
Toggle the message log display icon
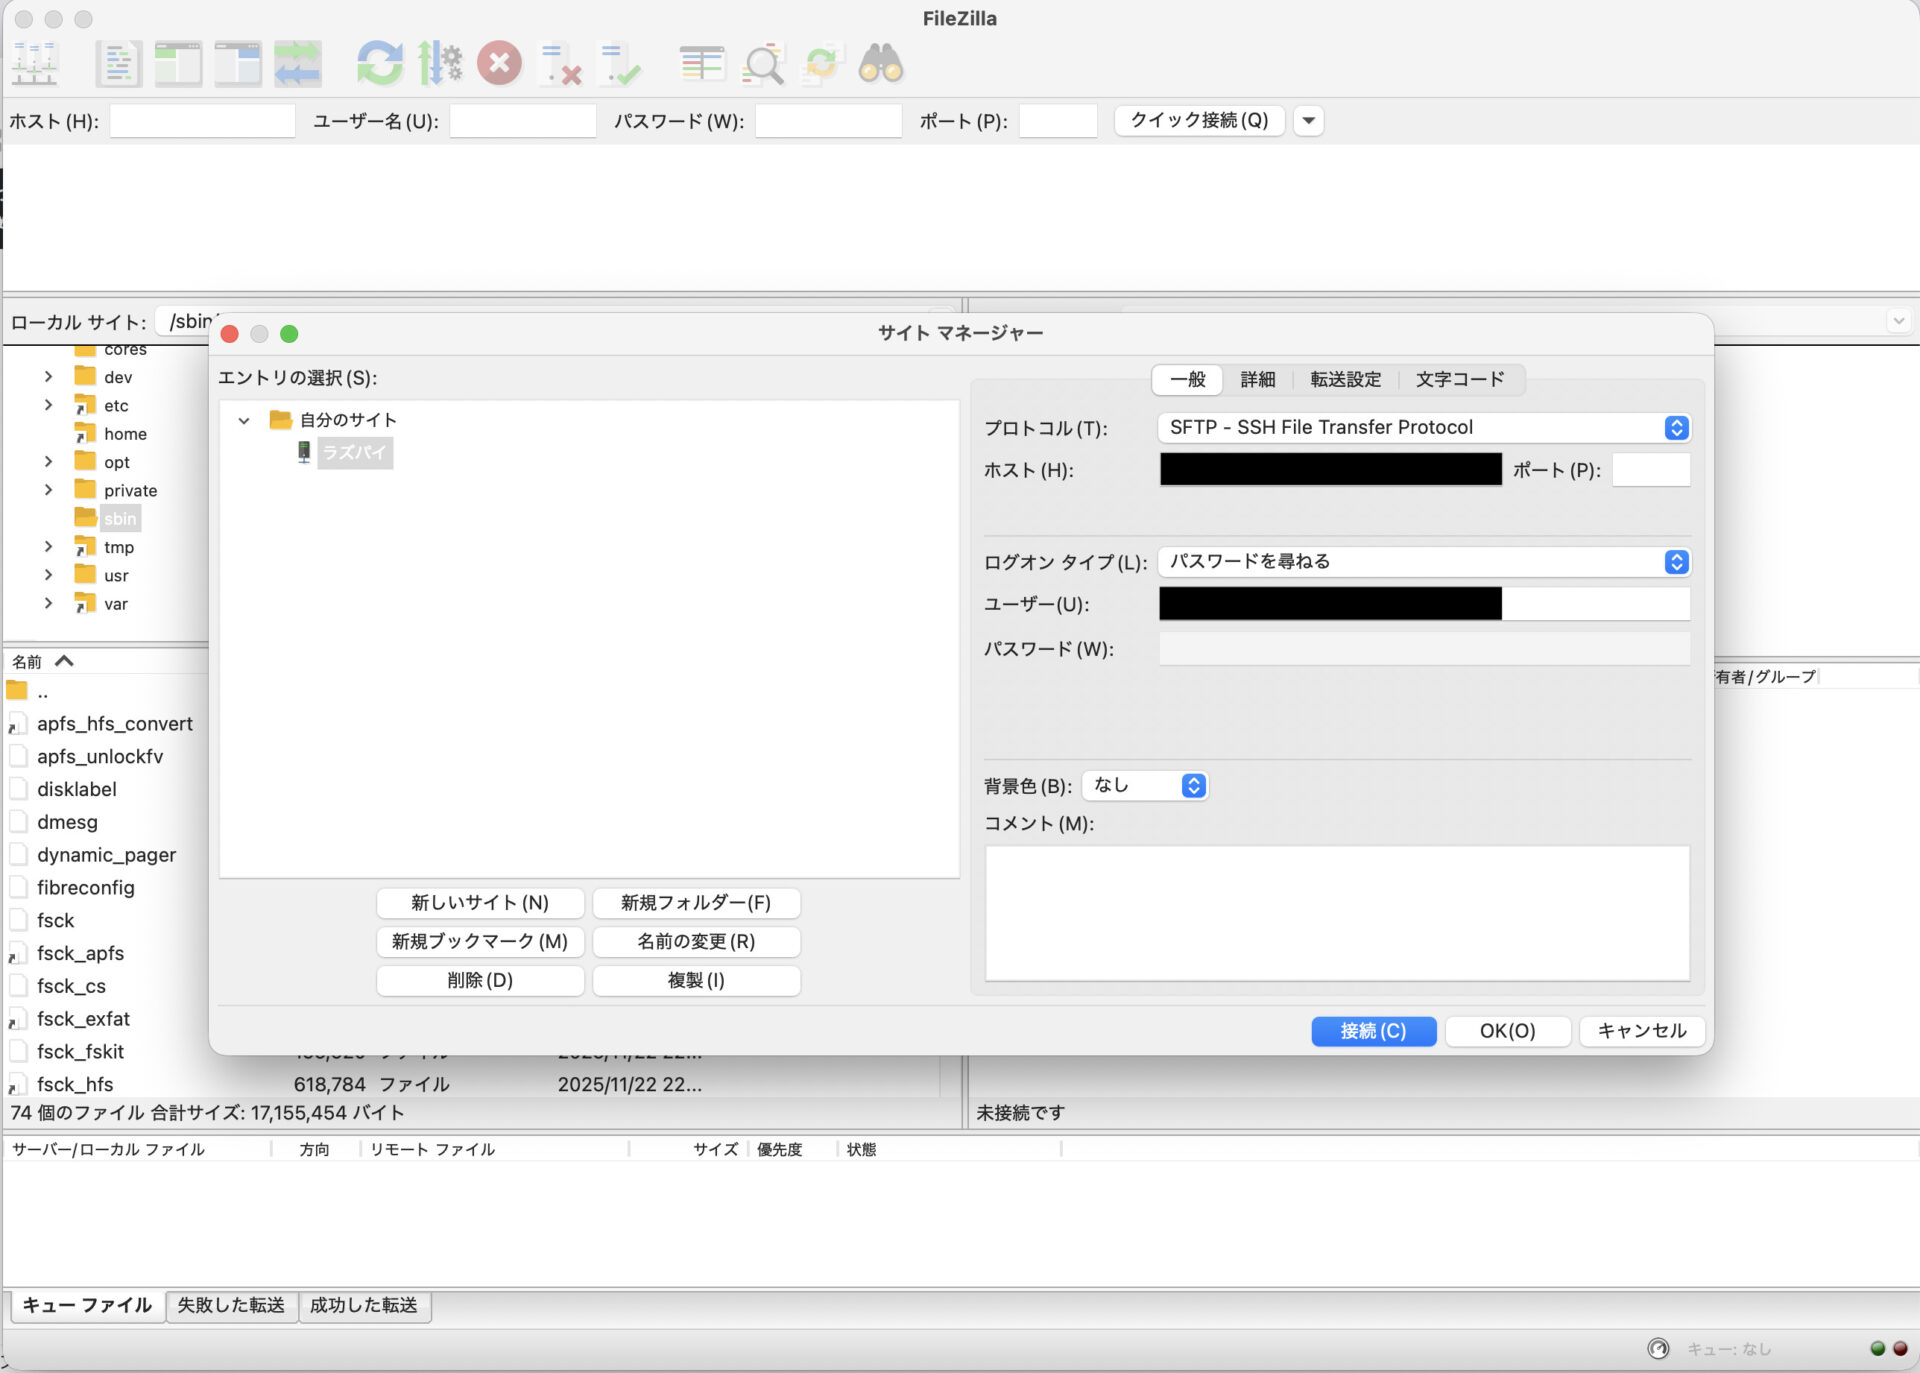[x=118, y=64]
